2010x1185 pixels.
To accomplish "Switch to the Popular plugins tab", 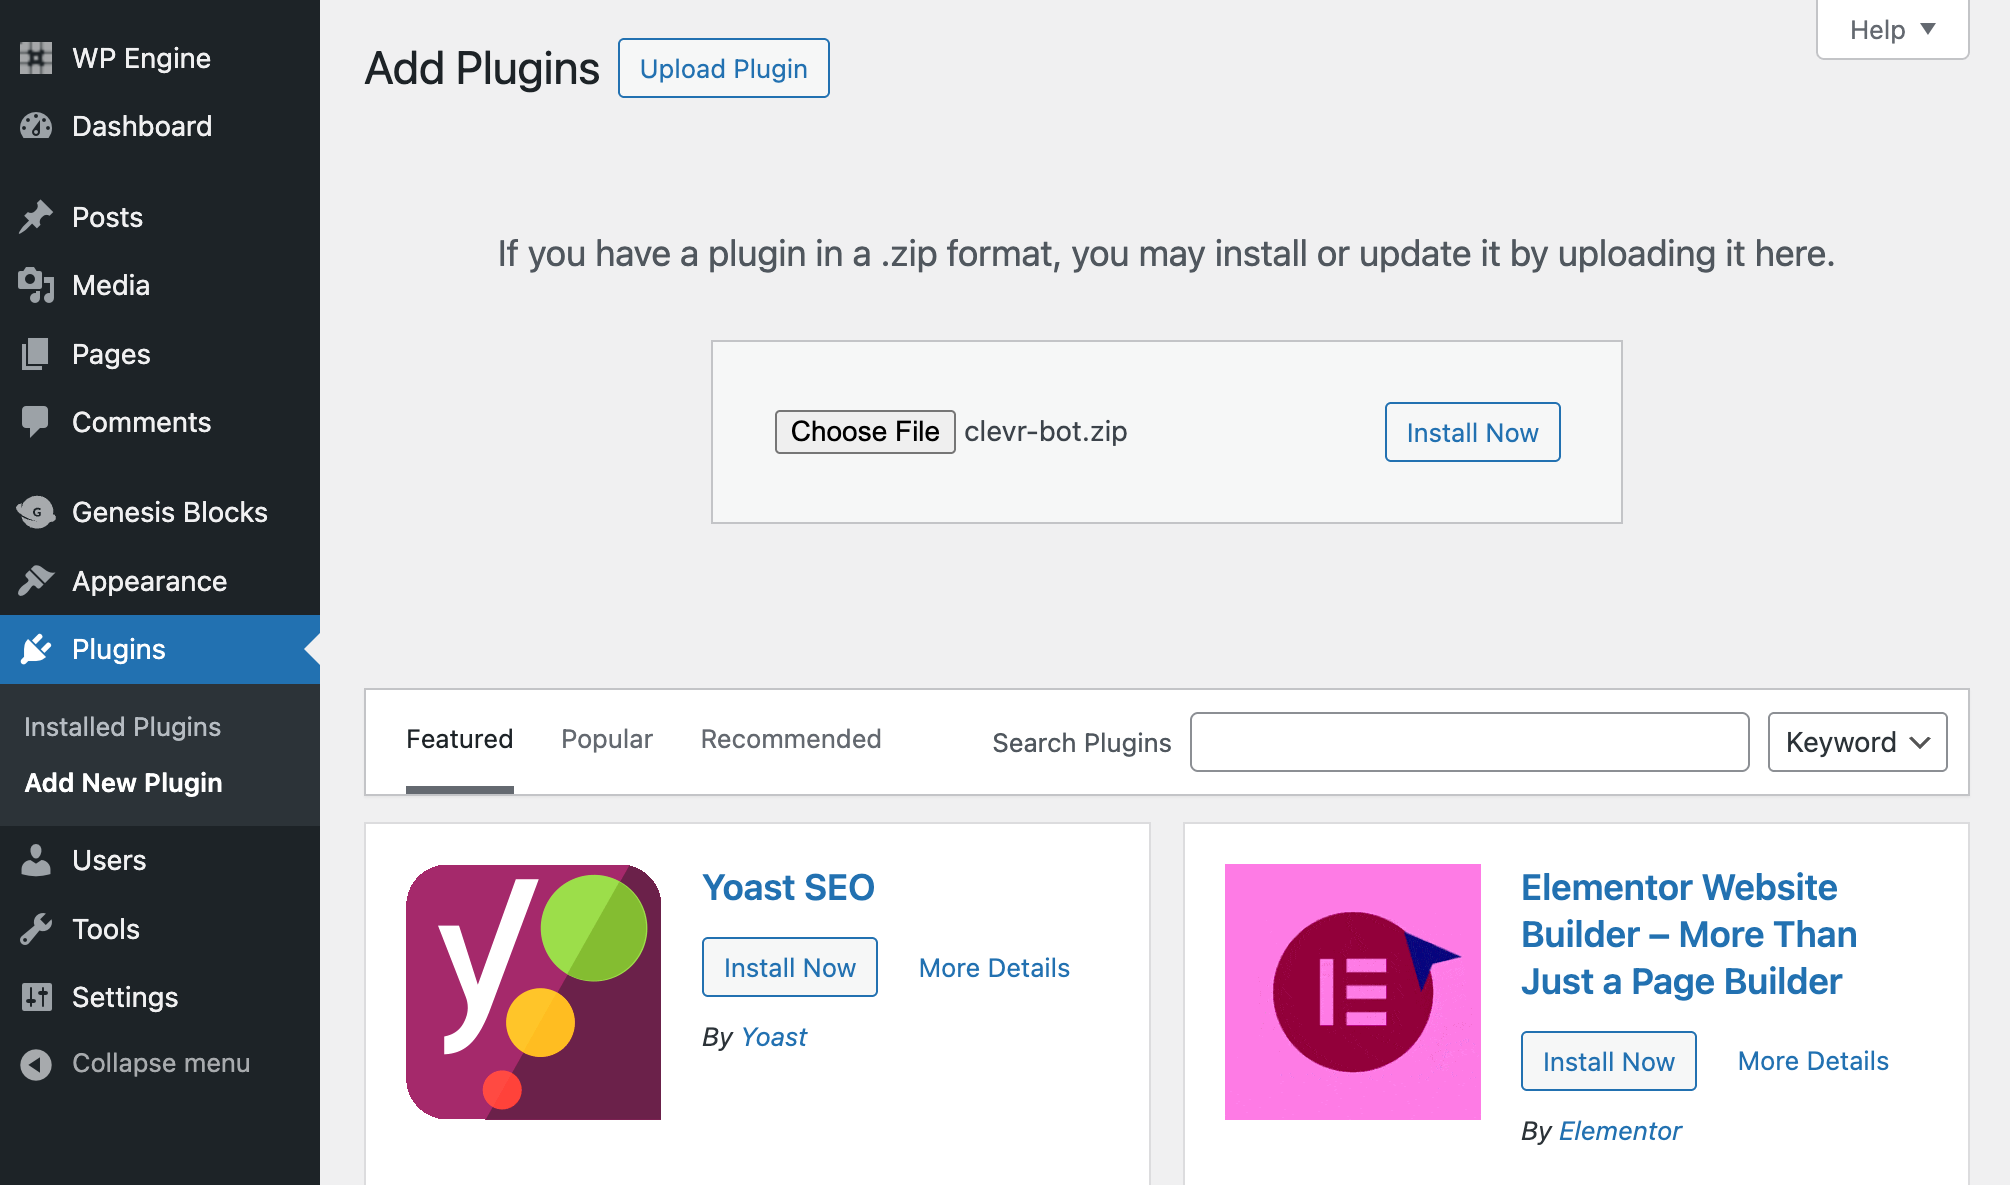I will tap(607, 739).
